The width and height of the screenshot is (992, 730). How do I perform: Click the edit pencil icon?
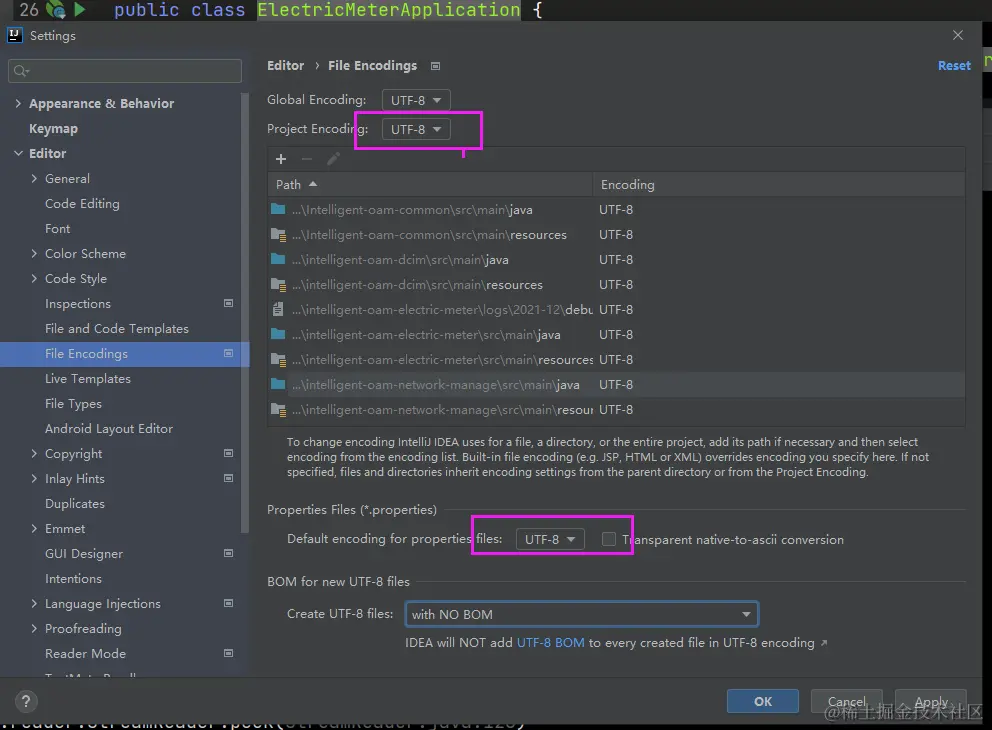333,159
